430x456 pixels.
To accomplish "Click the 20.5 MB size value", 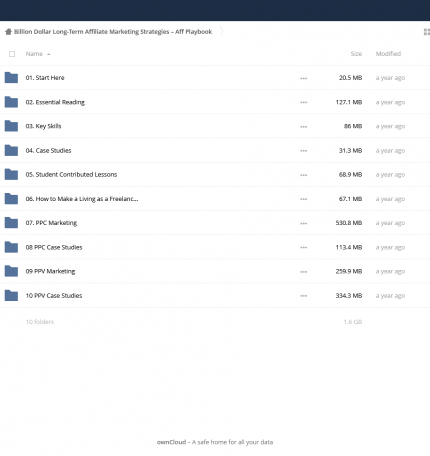I will coord(350,78).
